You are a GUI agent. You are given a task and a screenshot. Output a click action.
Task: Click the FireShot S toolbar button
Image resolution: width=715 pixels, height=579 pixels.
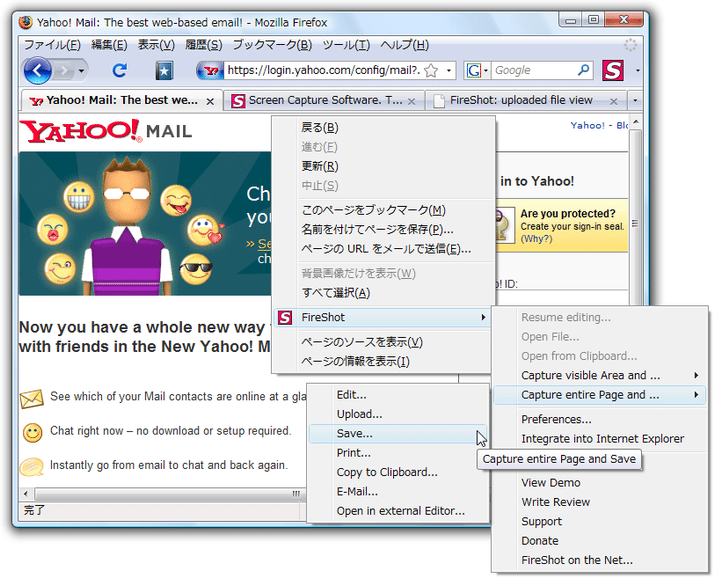pos(612,71)
